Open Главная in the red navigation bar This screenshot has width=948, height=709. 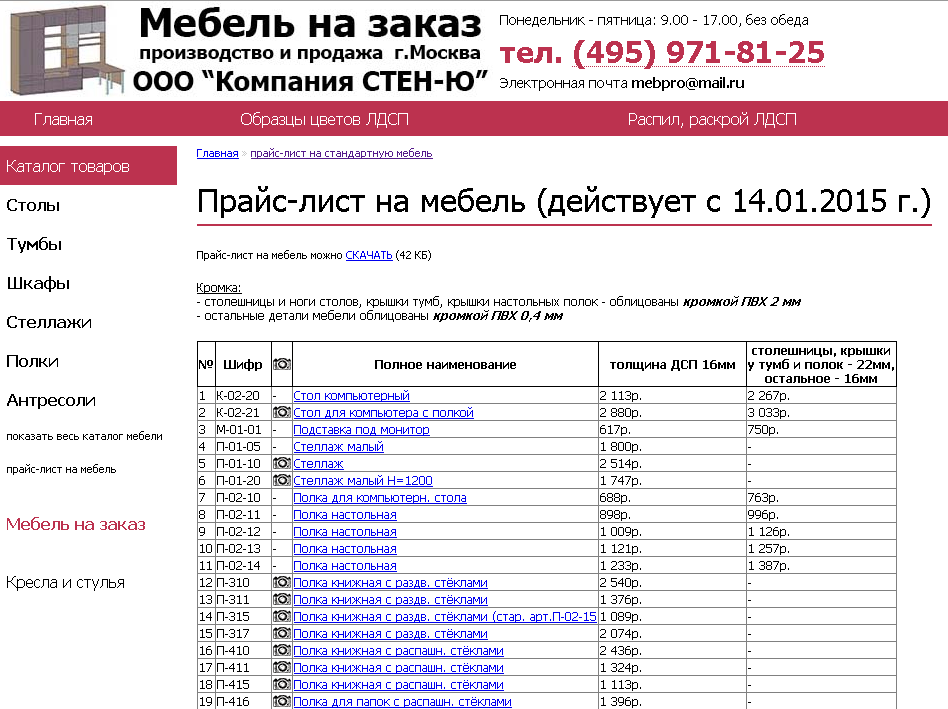[63, 119]
